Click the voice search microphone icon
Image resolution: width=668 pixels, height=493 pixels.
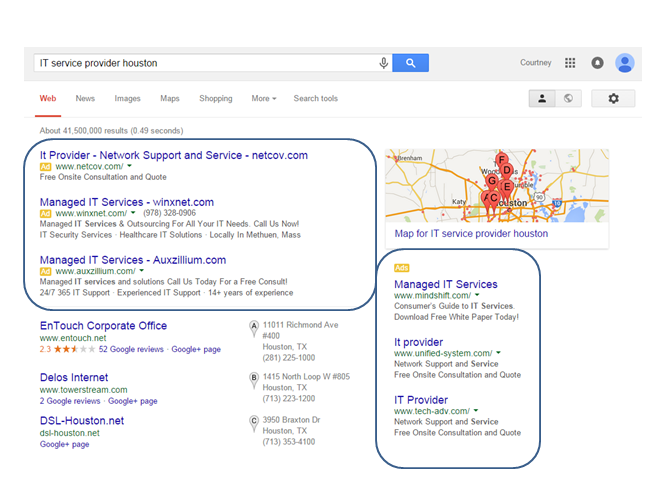pos(383,63)
